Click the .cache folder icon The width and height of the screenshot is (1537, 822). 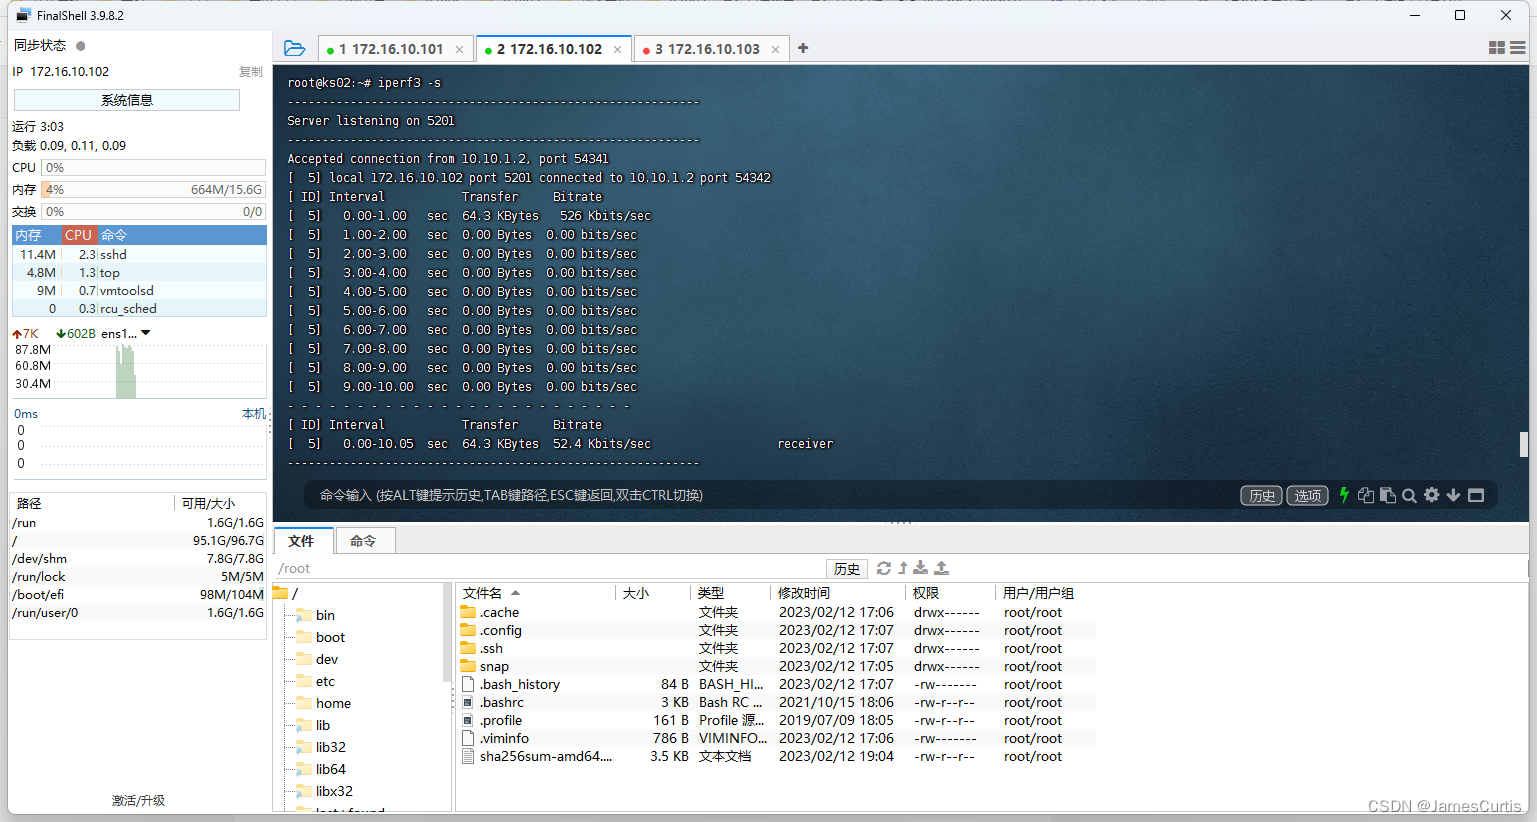pos(468,612)
